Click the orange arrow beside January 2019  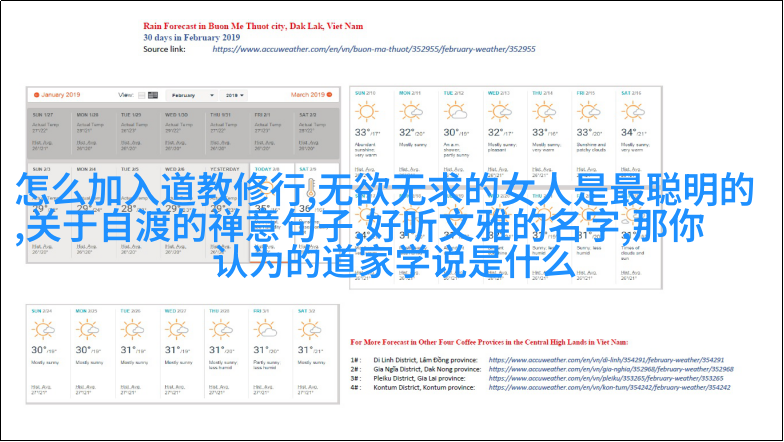tap(35, 95)
